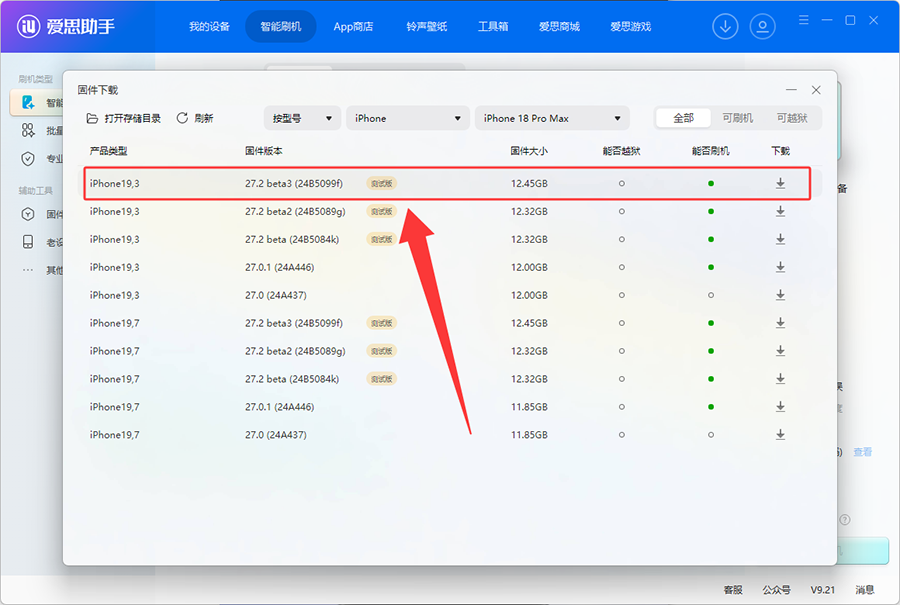Go to 我的设备 tab
Screen dimensions: 900x605
pos(210,26)
